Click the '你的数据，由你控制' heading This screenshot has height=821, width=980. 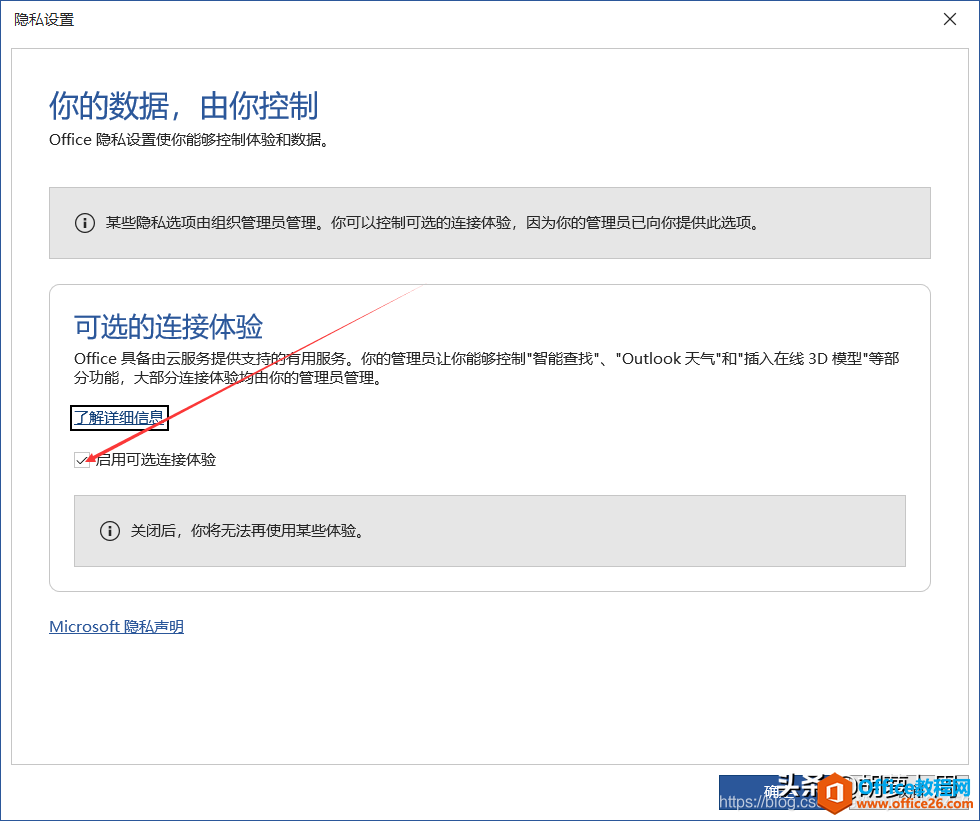183,105
